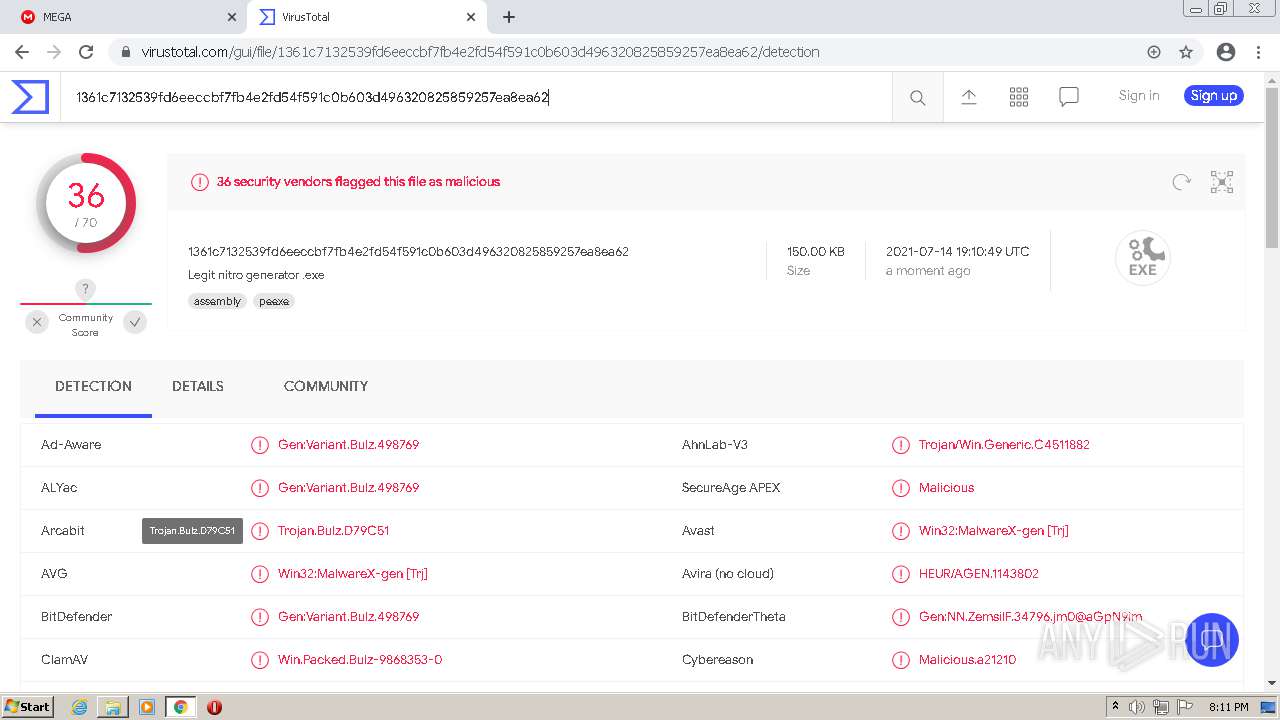This screenshot has width=1280, height=720.
Task: Close the MEGA tab
Action: pos(231,17)
